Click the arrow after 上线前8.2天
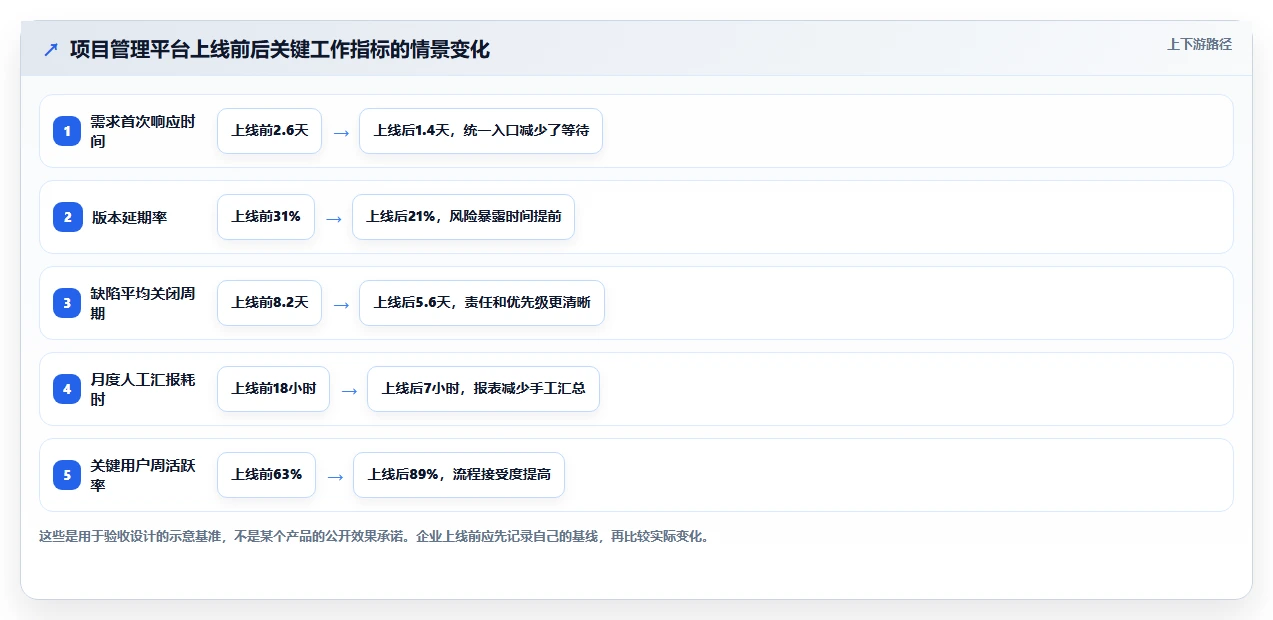 pos(341,304)
